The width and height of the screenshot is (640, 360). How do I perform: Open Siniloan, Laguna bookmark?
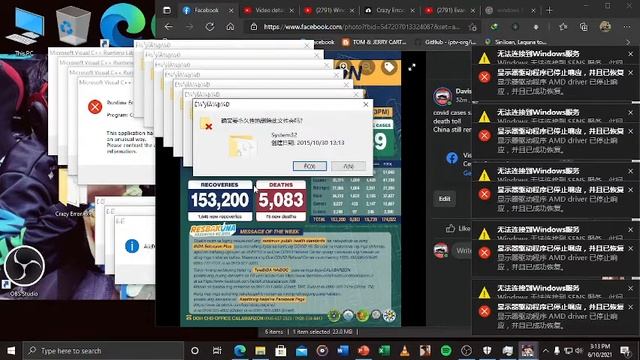click(516, 42)
